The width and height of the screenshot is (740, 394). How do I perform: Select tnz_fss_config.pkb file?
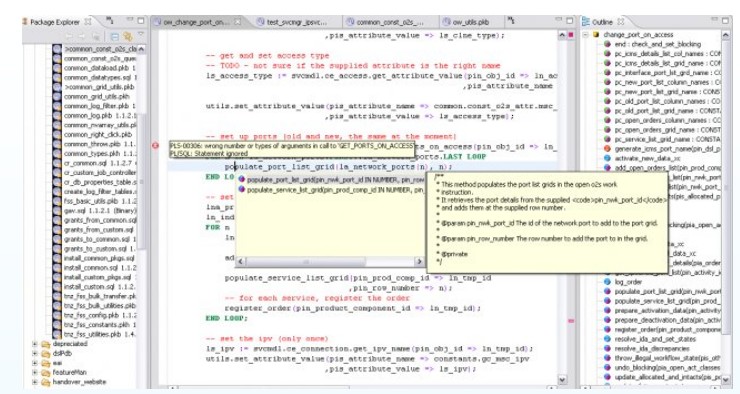coord(100,315)
